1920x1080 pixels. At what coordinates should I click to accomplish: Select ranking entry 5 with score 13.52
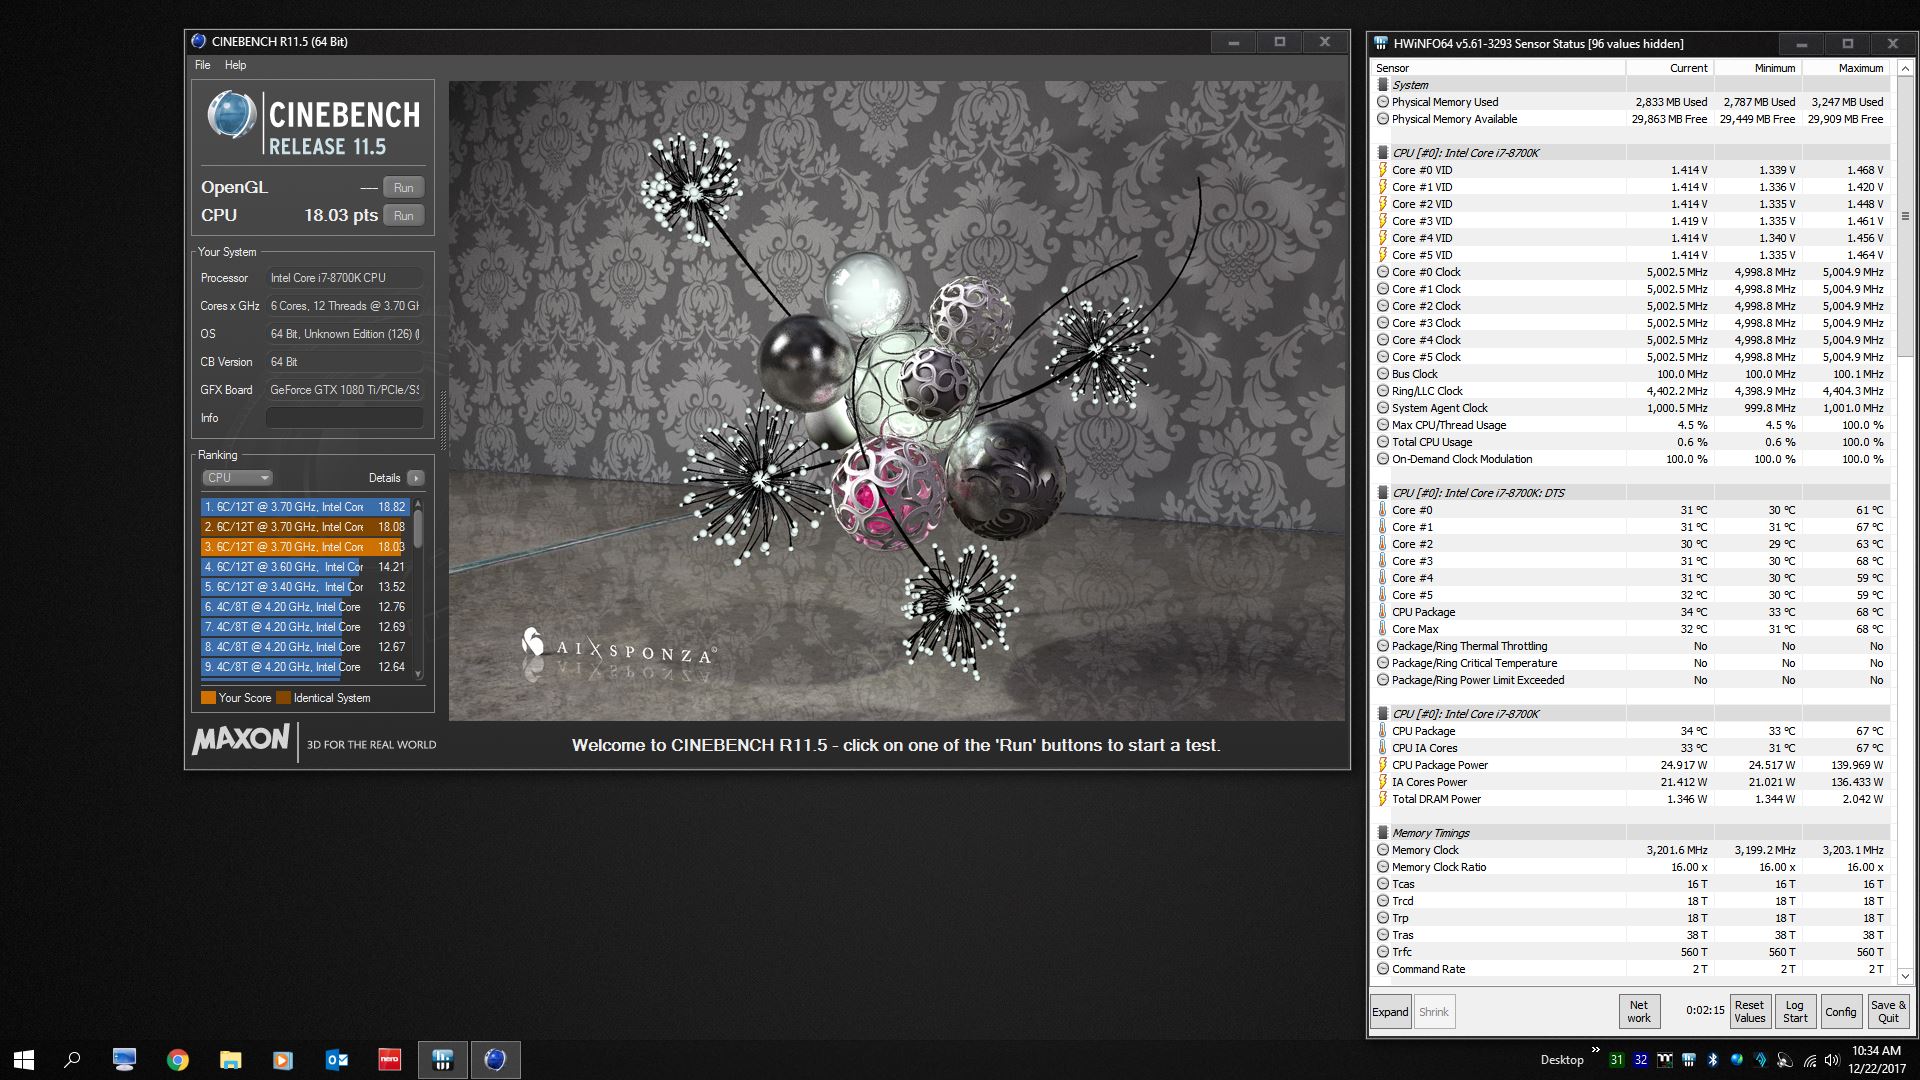click(304, 587)
